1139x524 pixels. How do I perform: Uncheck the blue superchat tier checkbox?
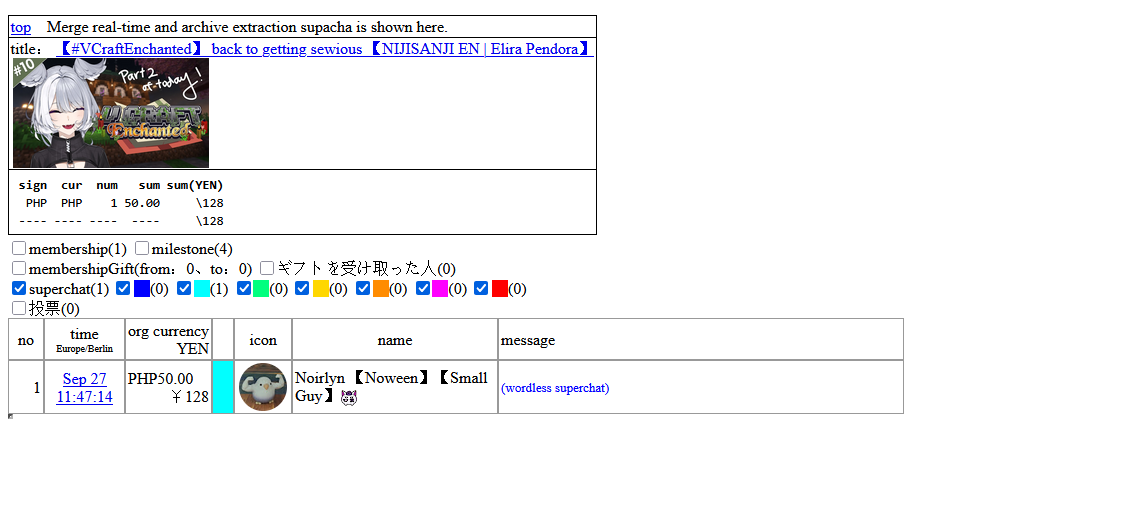coord(123,289)
